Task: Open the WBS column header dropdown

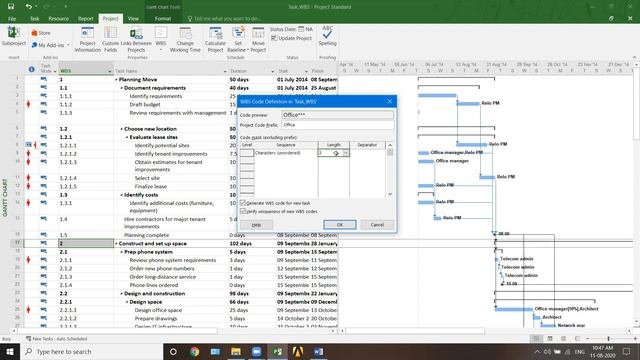Action: 109,71
